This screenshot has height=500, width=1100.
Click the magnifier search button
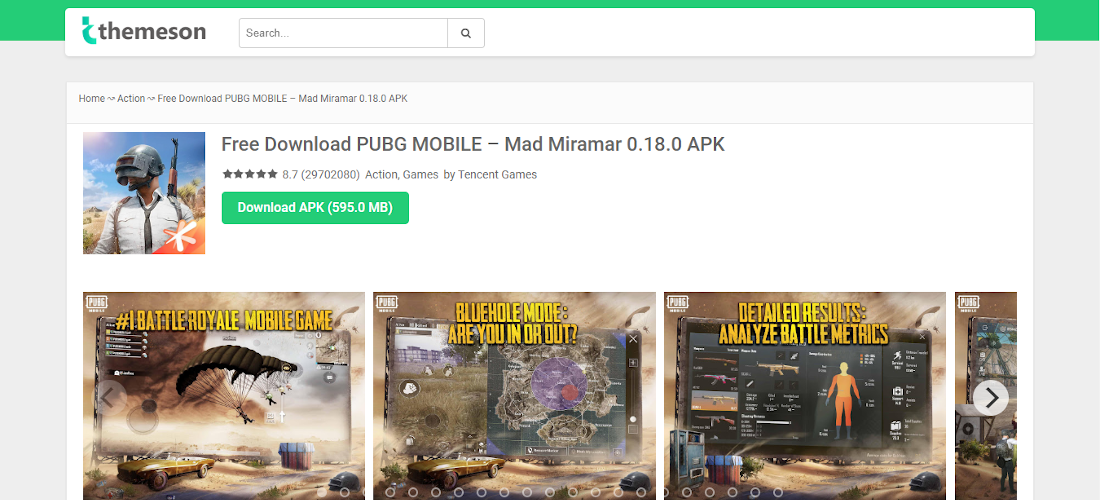click(466, 33)
